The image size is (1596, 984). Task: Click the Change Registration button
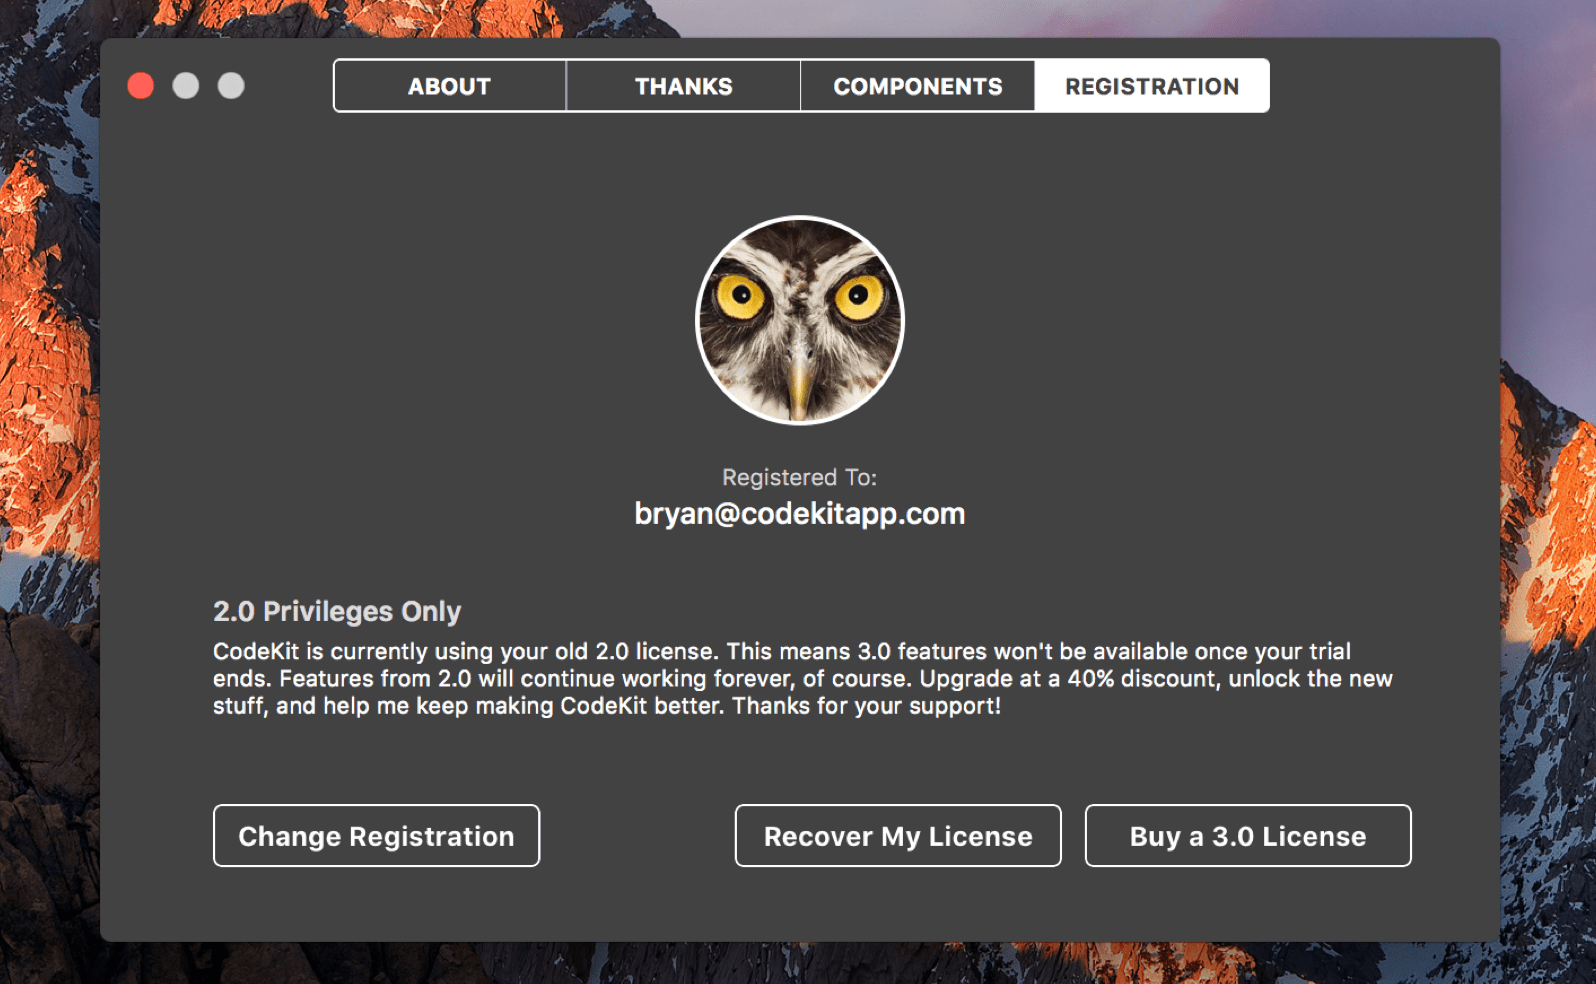tap(376, 836)
